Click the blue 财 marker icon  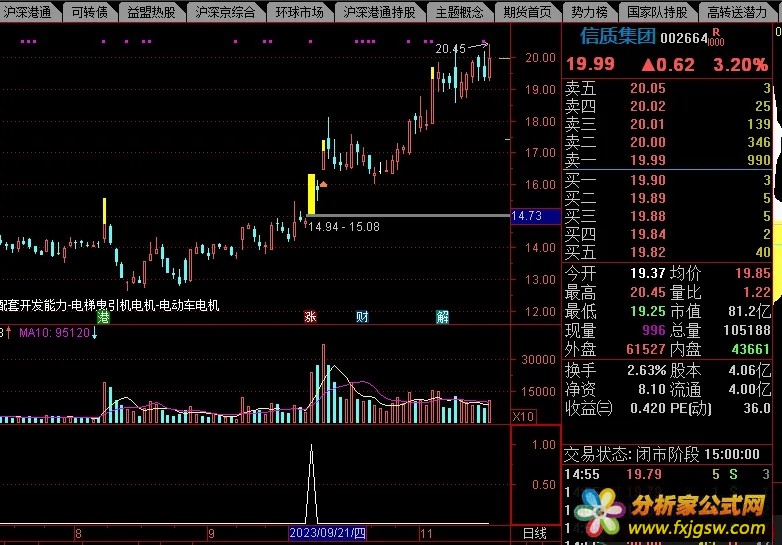[362, 317]
